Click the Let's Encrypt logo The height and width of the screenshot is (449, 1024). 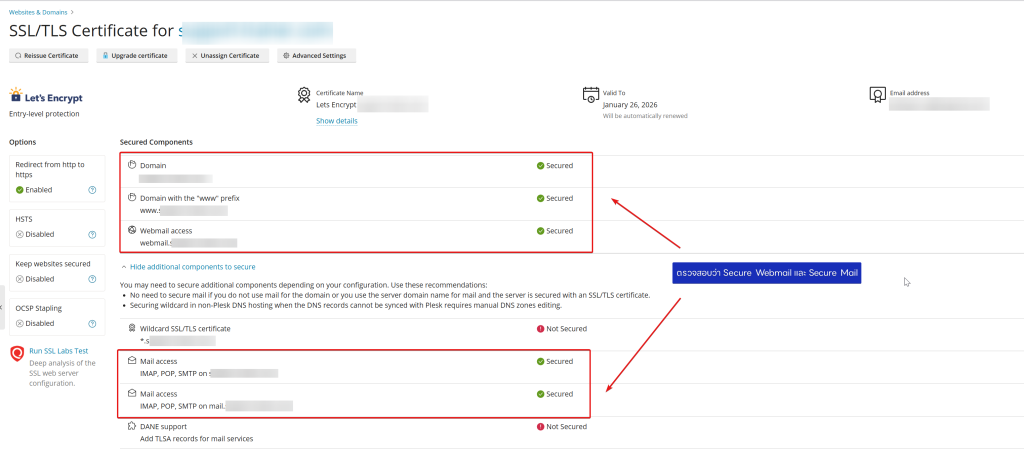pos(46,98)
